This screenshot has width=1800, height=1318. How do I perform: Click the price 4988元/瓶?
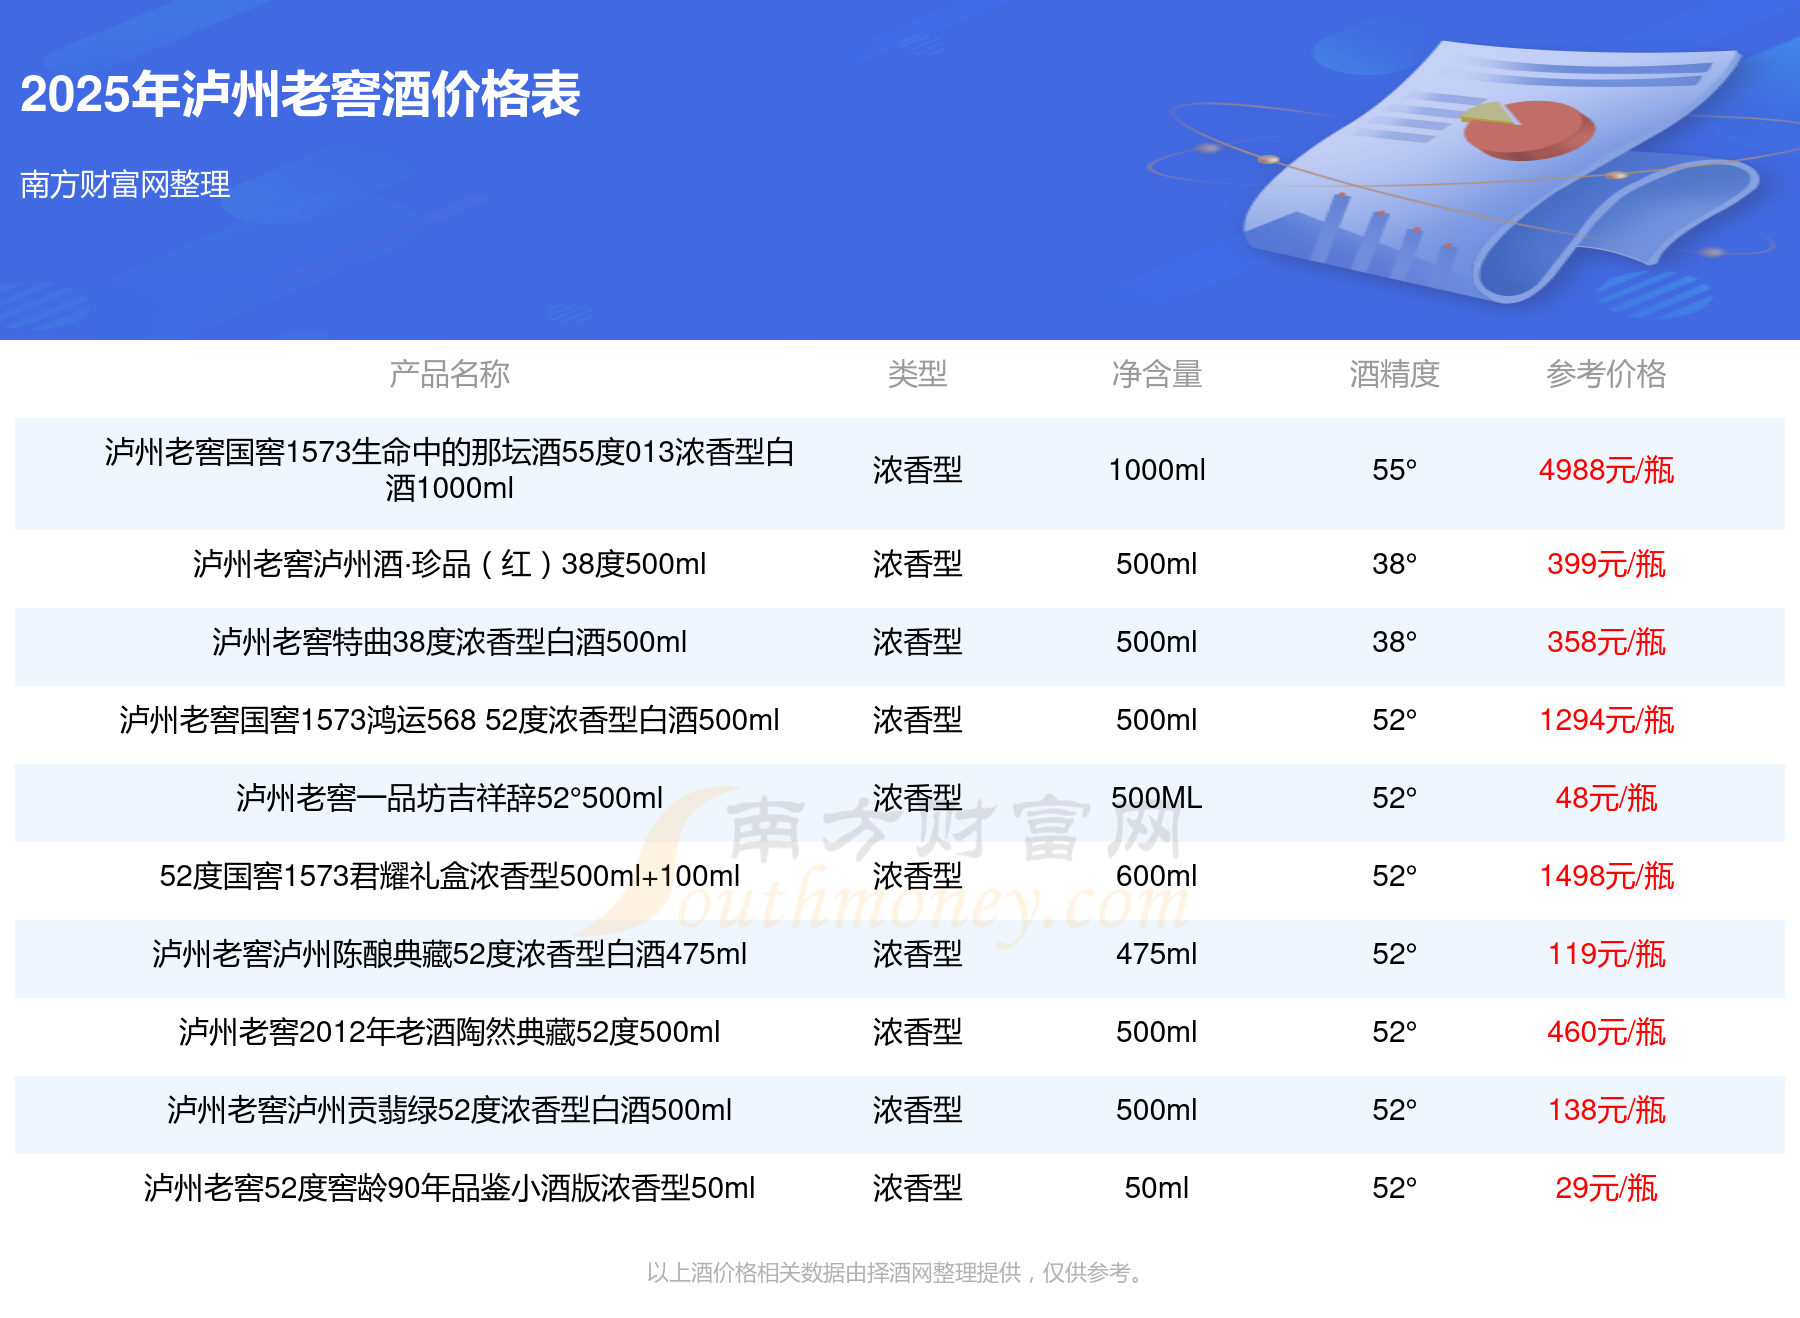pos(1606,470)
